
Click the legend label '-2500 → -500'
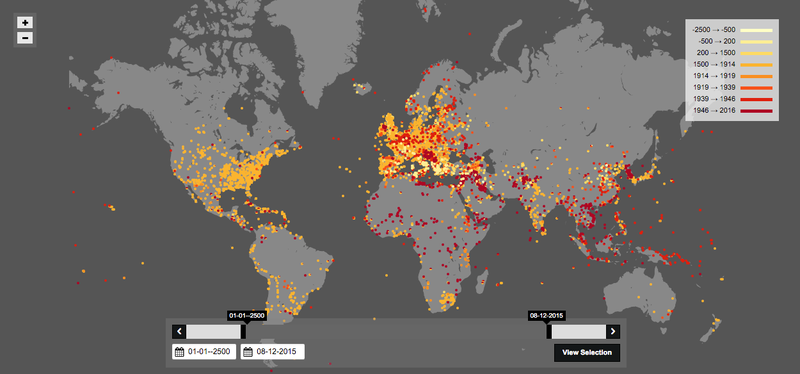point(713,31)
